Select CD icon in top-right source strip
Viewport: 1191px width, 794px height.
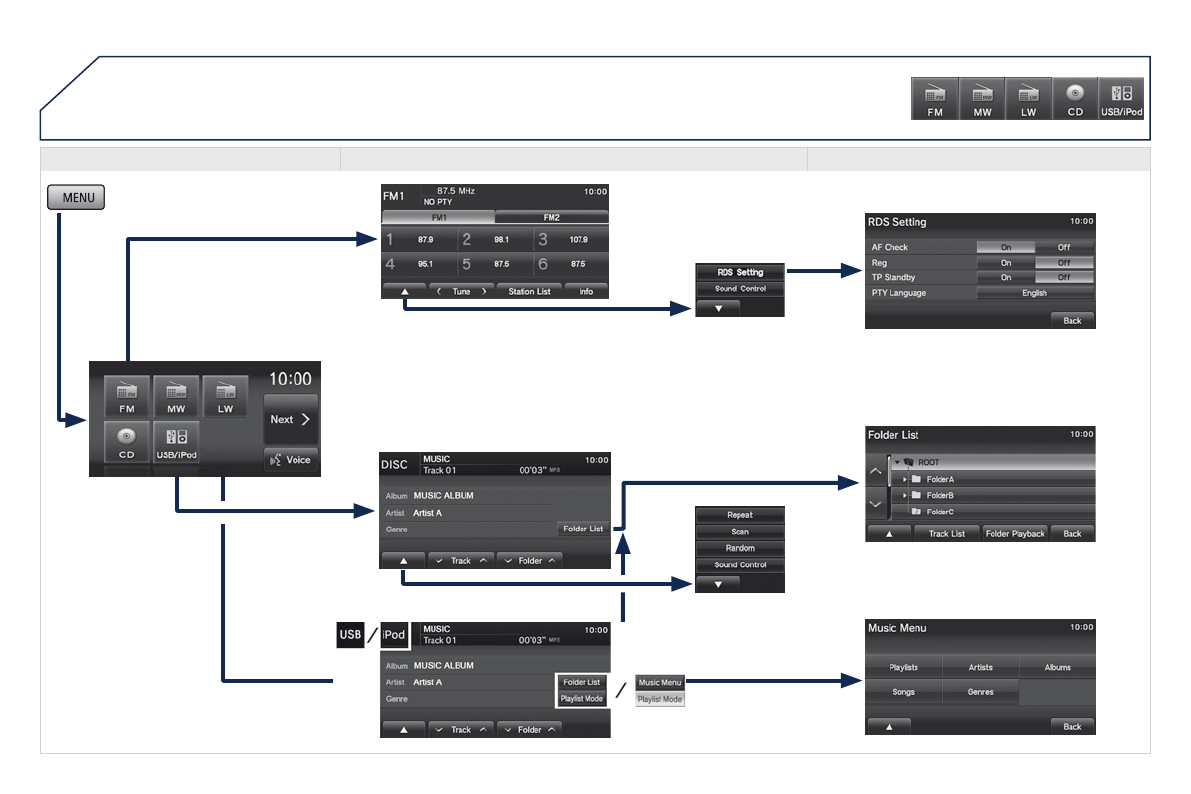click(x=1075, y=99)
